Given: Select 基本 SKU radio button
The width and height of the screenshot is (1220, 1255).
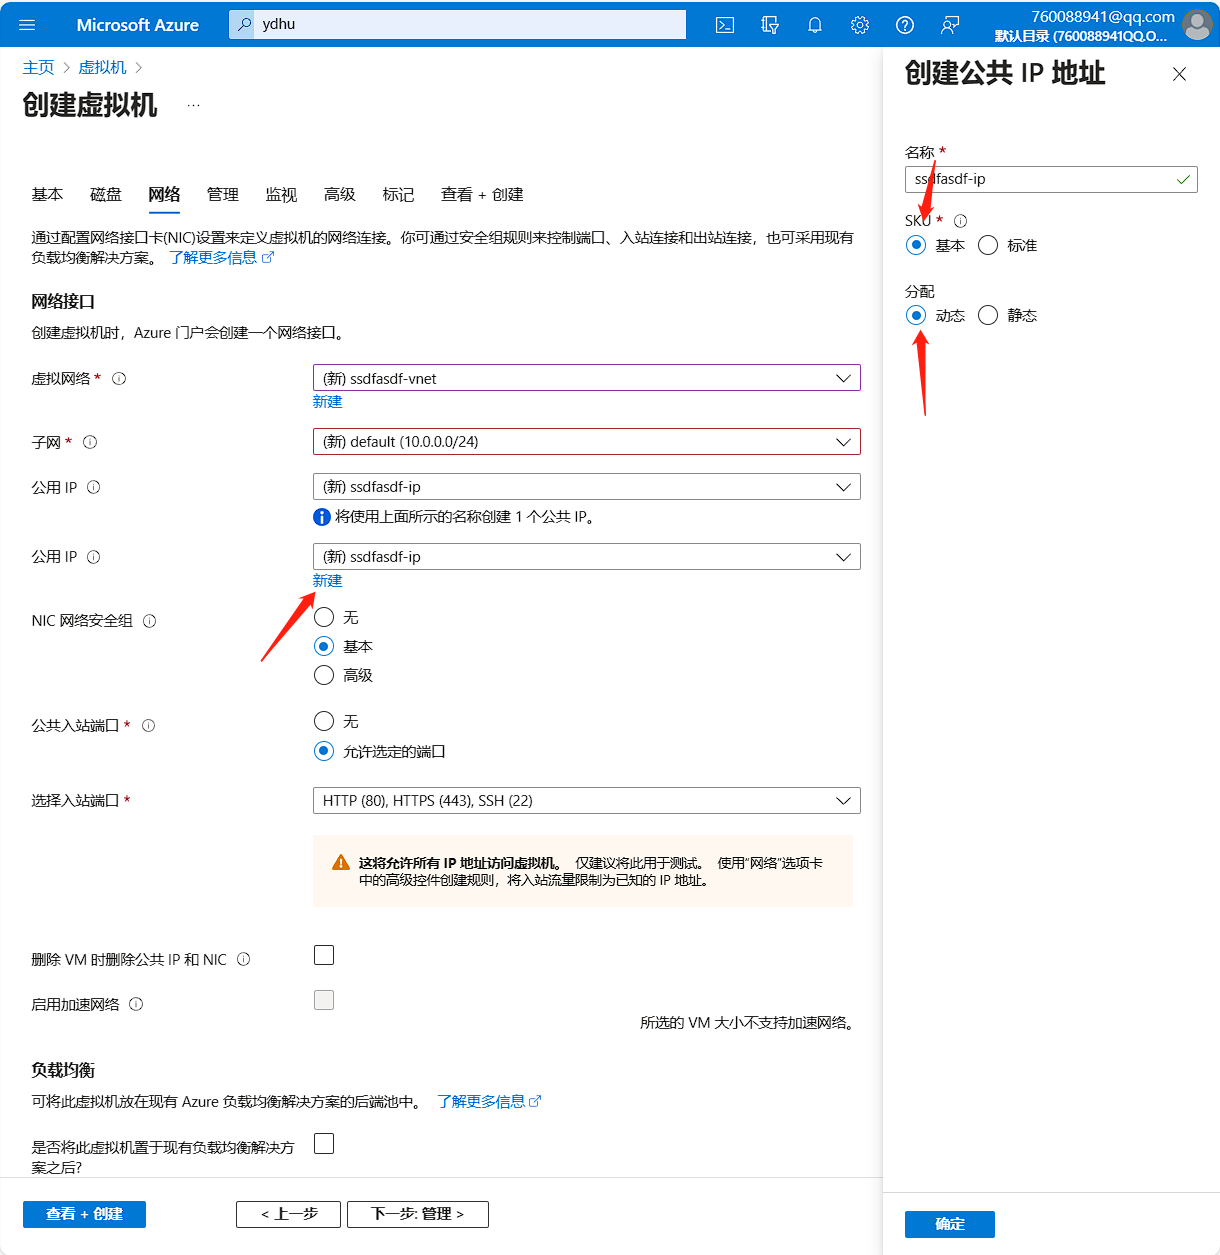Looking at the screenshot, I should pos(916,245).
